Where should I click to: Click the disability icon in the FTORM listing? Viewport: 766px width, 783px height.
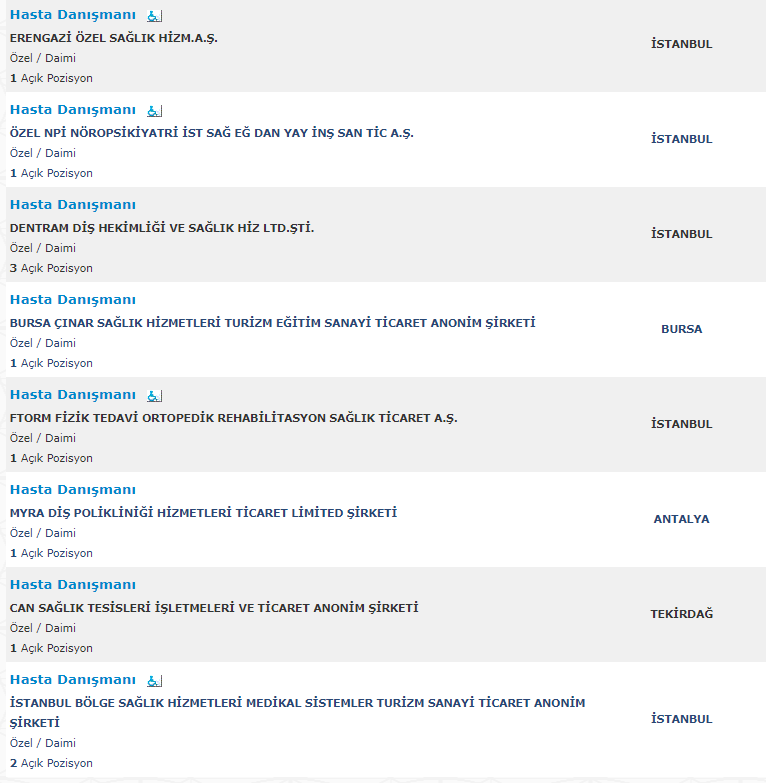coord(154,396)
